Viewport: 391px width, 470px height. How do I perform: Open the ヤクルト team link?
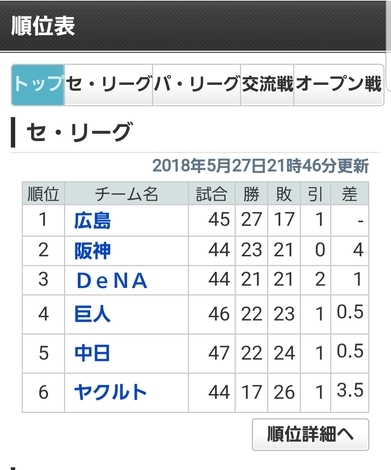coord(111,392)
